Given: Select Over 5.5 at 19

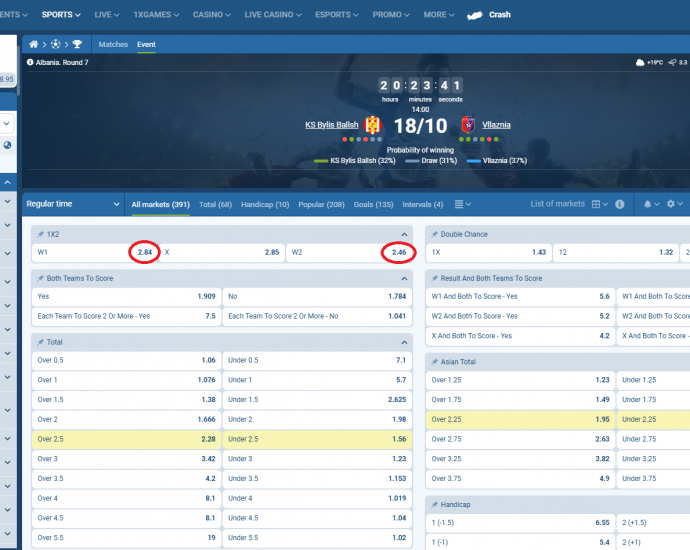Looking at the screenshot, I should point(126,538).
